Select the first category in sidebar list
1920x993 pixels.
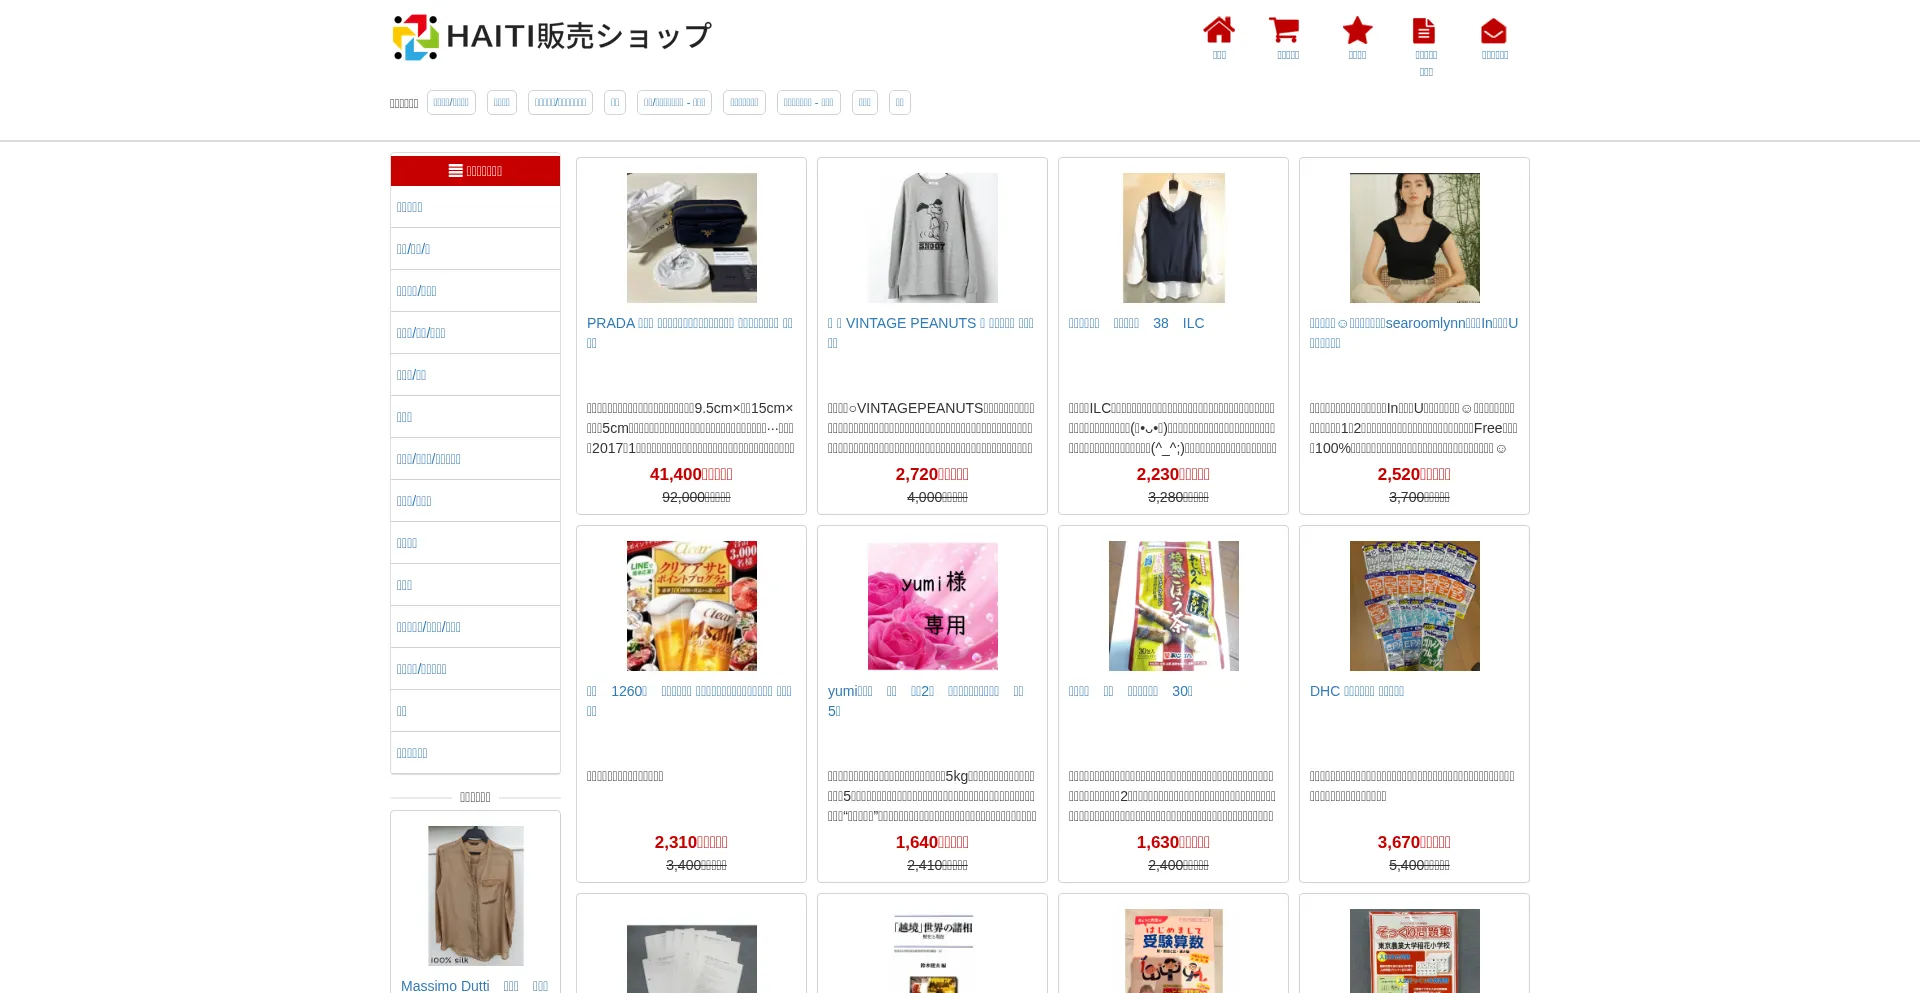point(410,207)
